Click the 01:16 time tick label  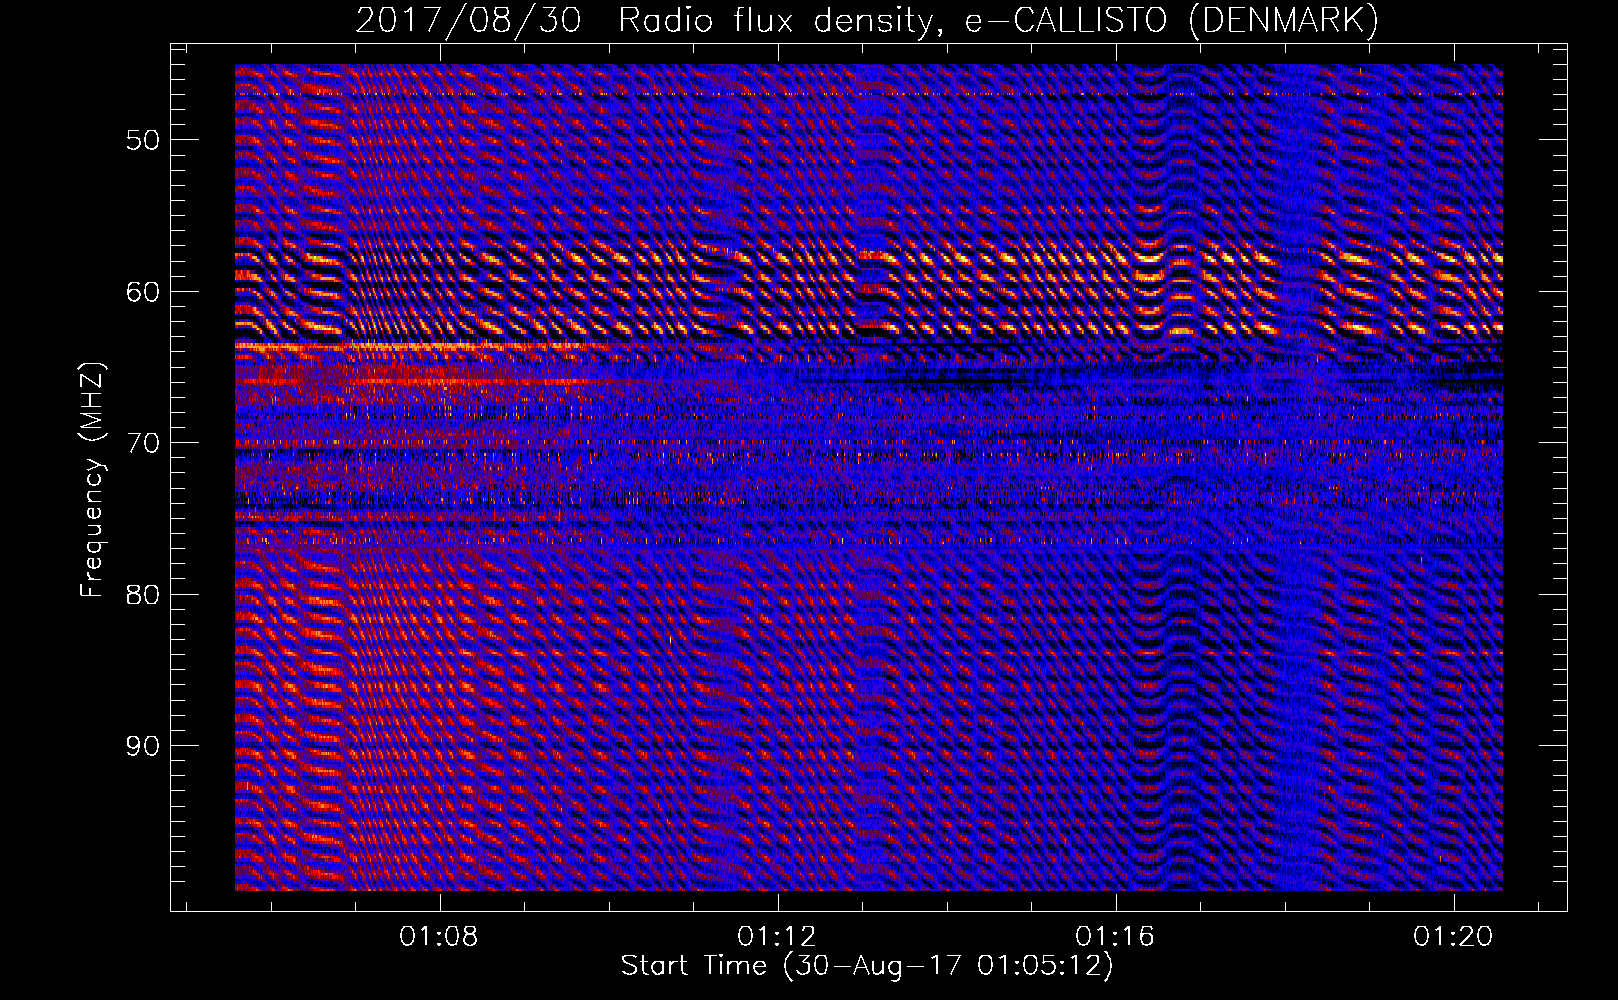[1115, 936]
